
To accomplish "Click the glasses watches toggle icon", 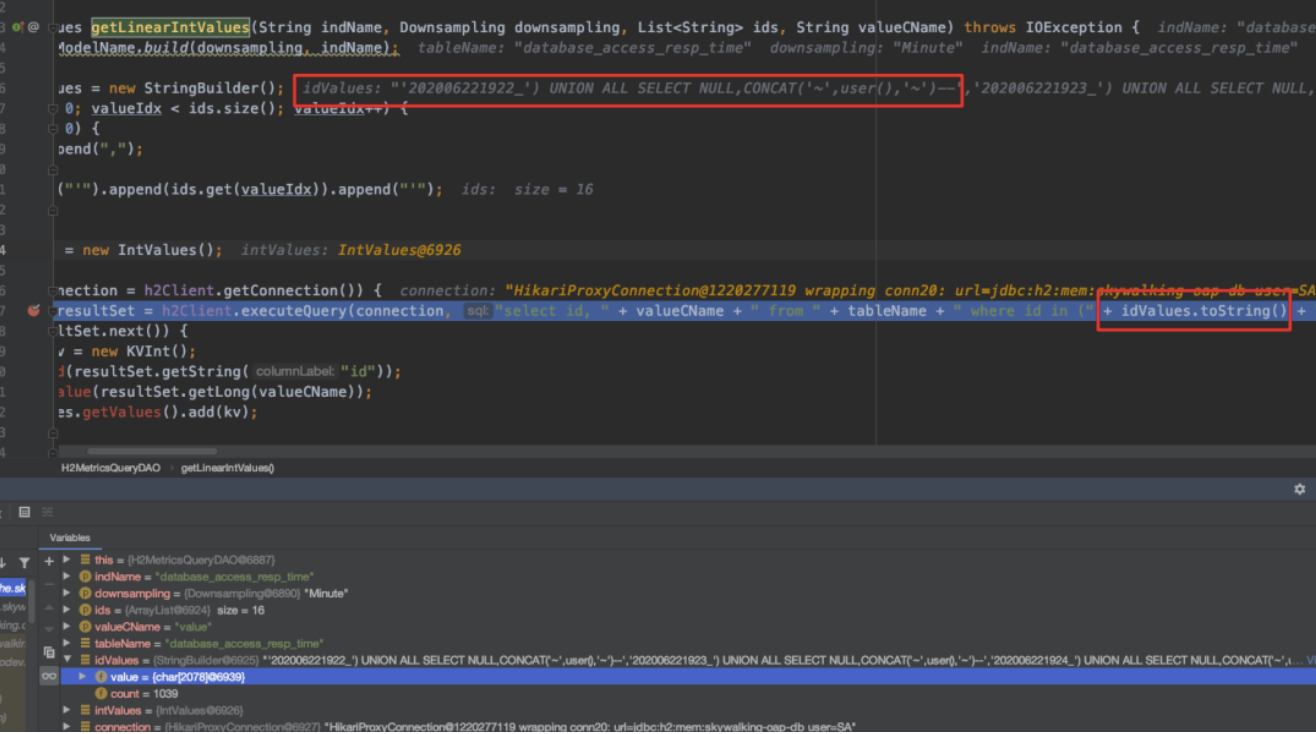I will coord(49,677).
